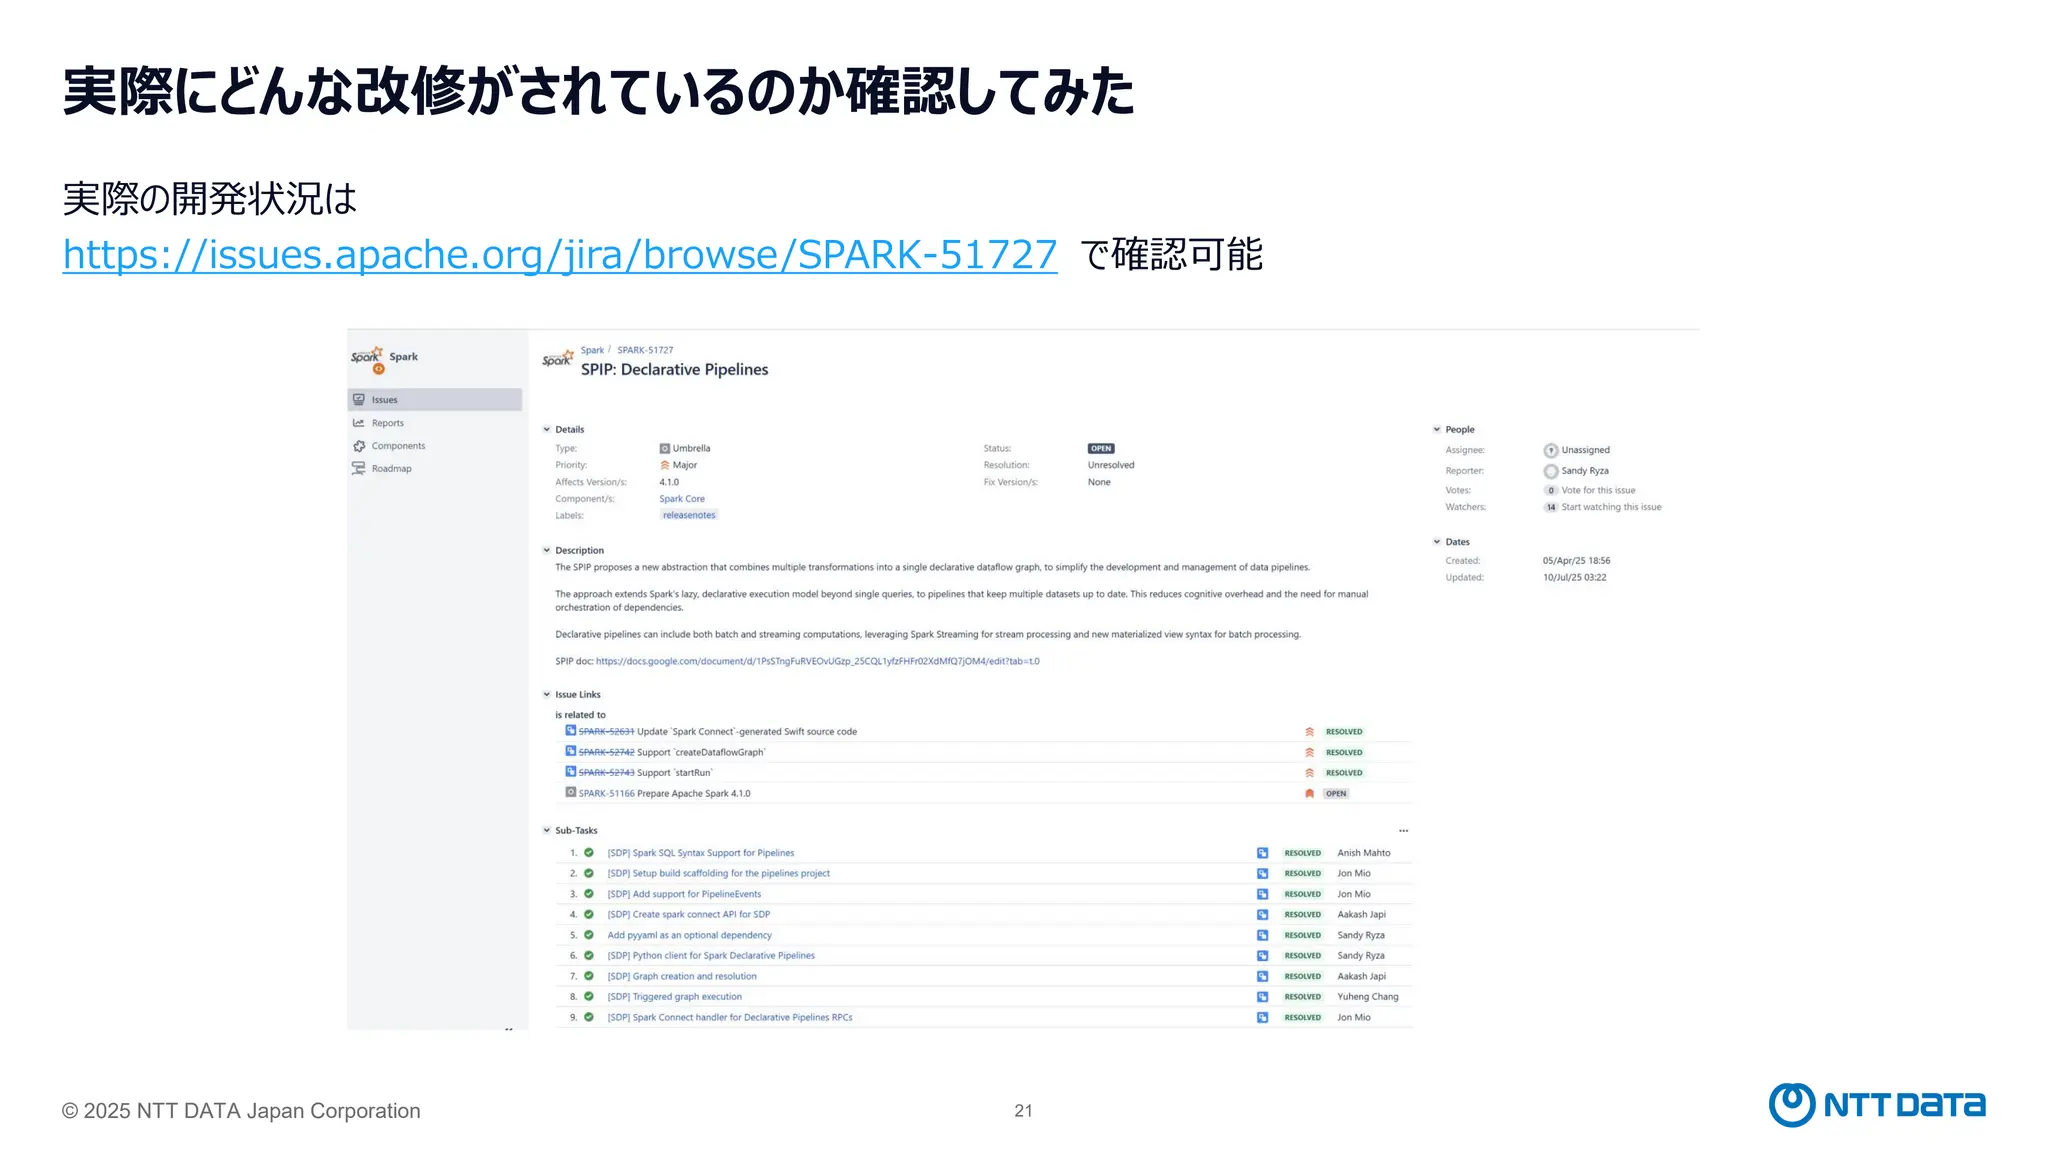Click the Reports chart icon
Image resolution: width=2048 pixels, height=1152 pixels.
[x=359, y=423]
